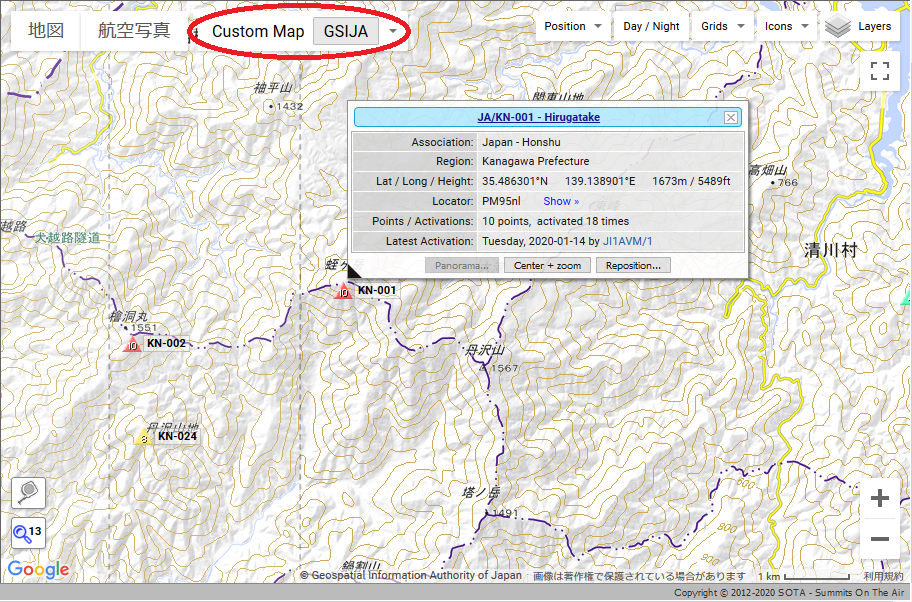Image resolution: width=912 pixels, height=602 pixels.
Task: Open JA/KN-001 - Hirugatake summit link
Action: click(x=539, y=117)
